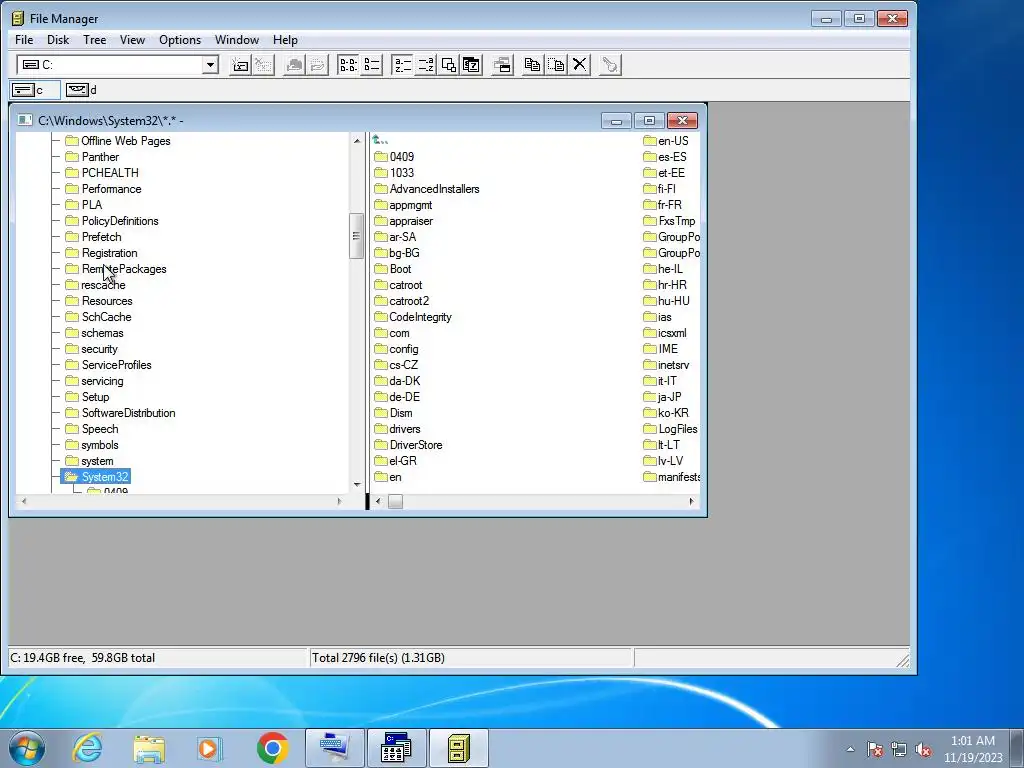The height and width of the screenshot is (768, 1024).
Task: Open Internet Explorer from the taskbar
Action: 88,748
